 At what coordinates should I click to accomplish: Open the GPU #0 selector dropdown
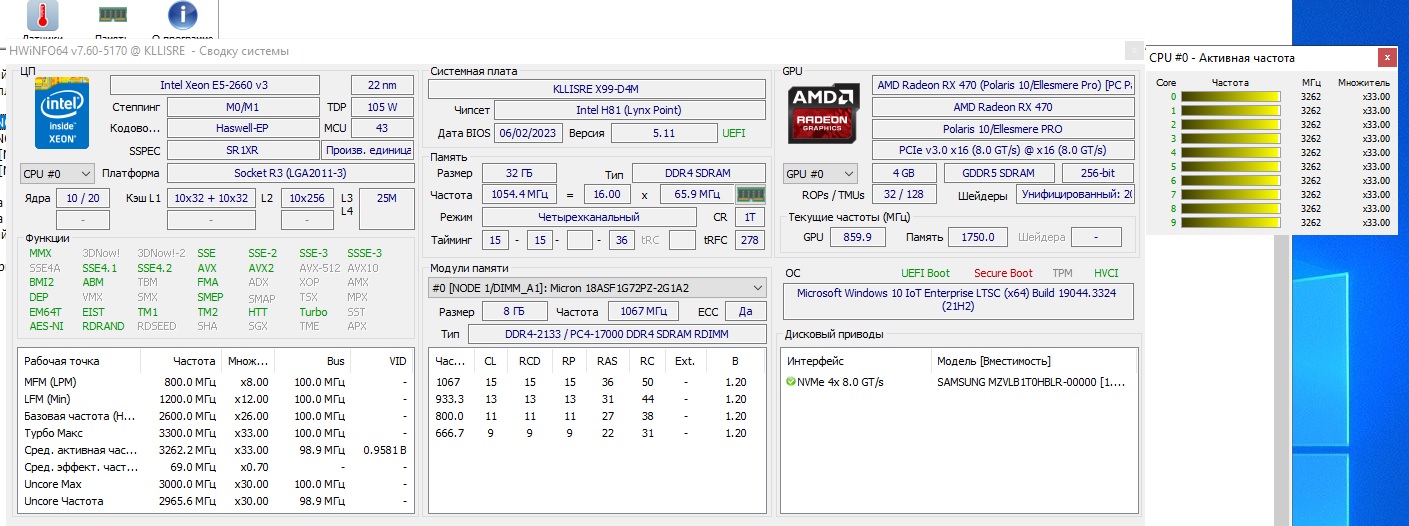[x=820, y=173]
